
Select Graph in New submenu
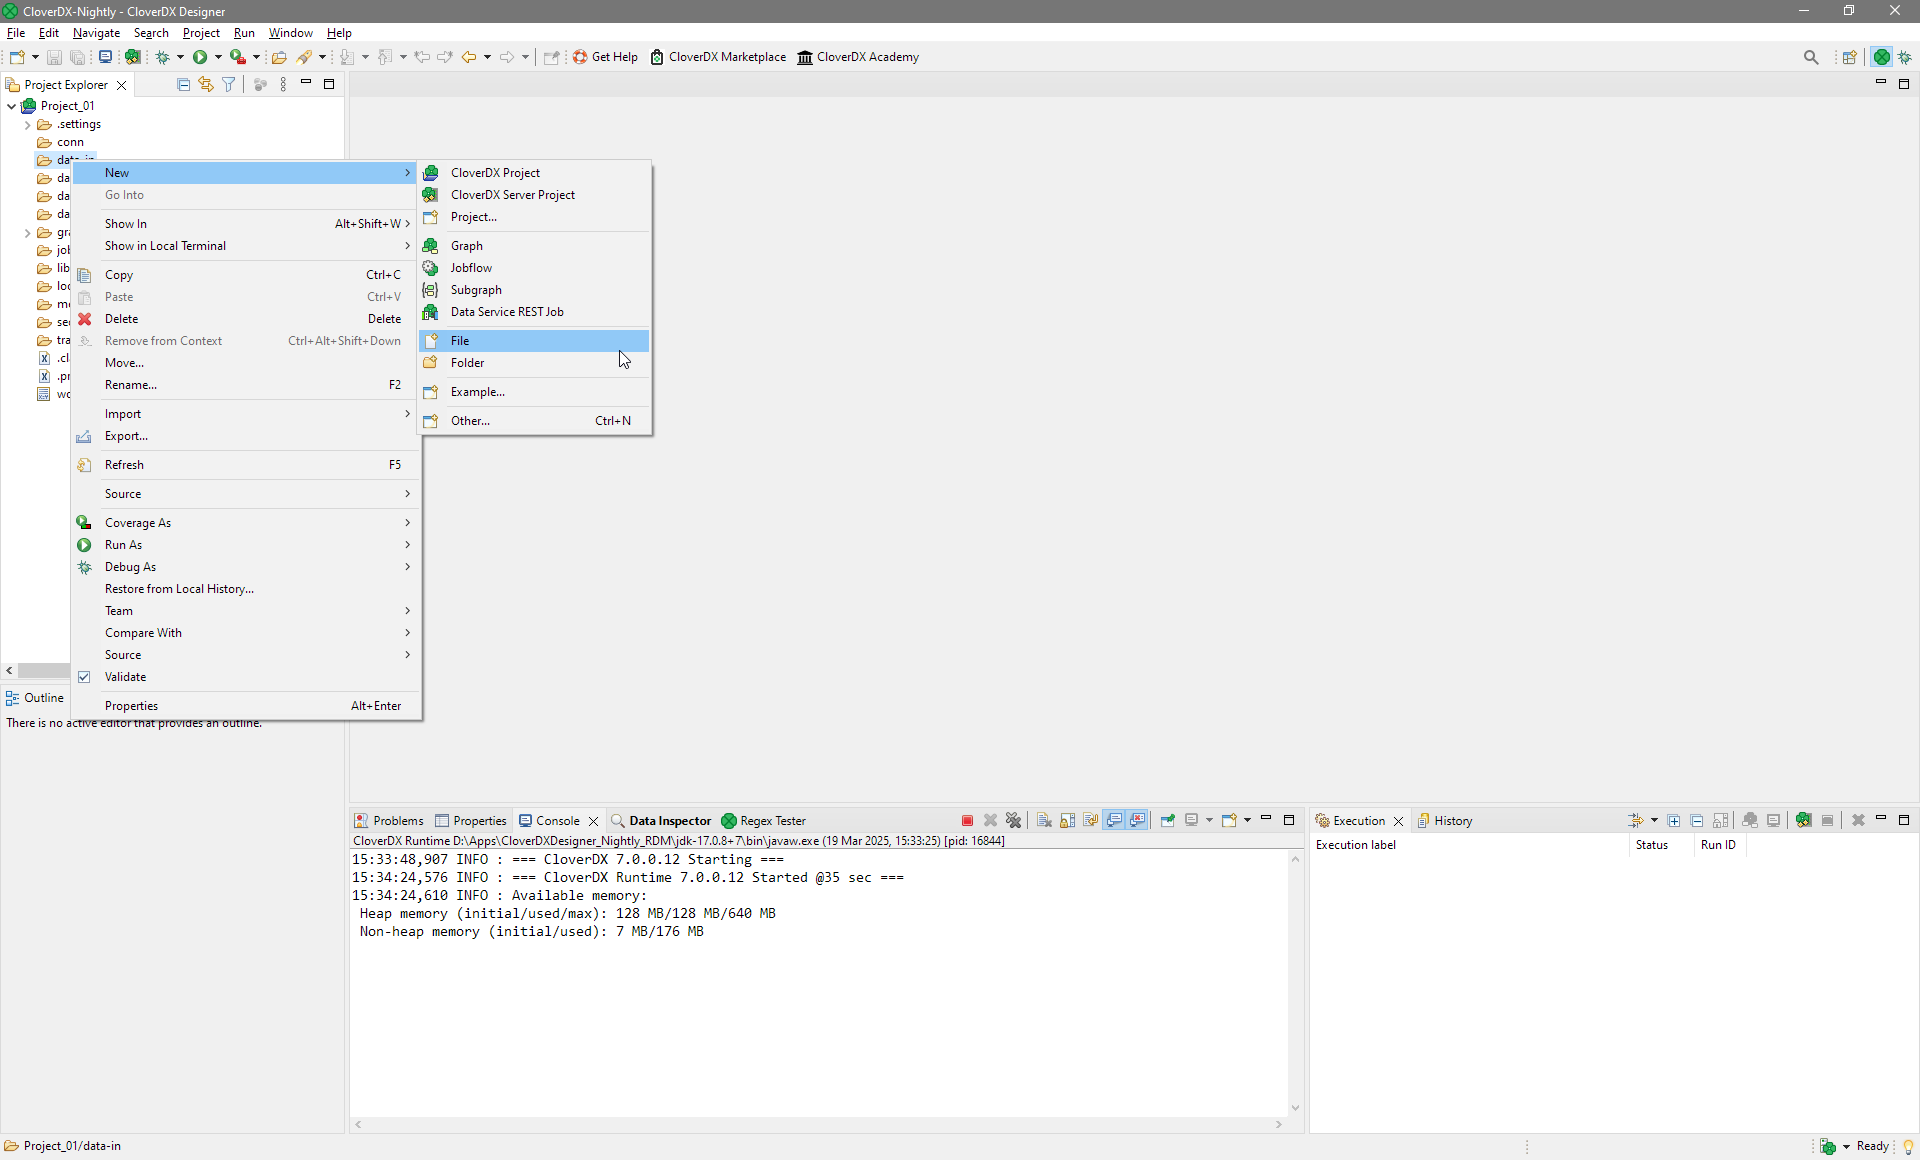pos(466,246)
